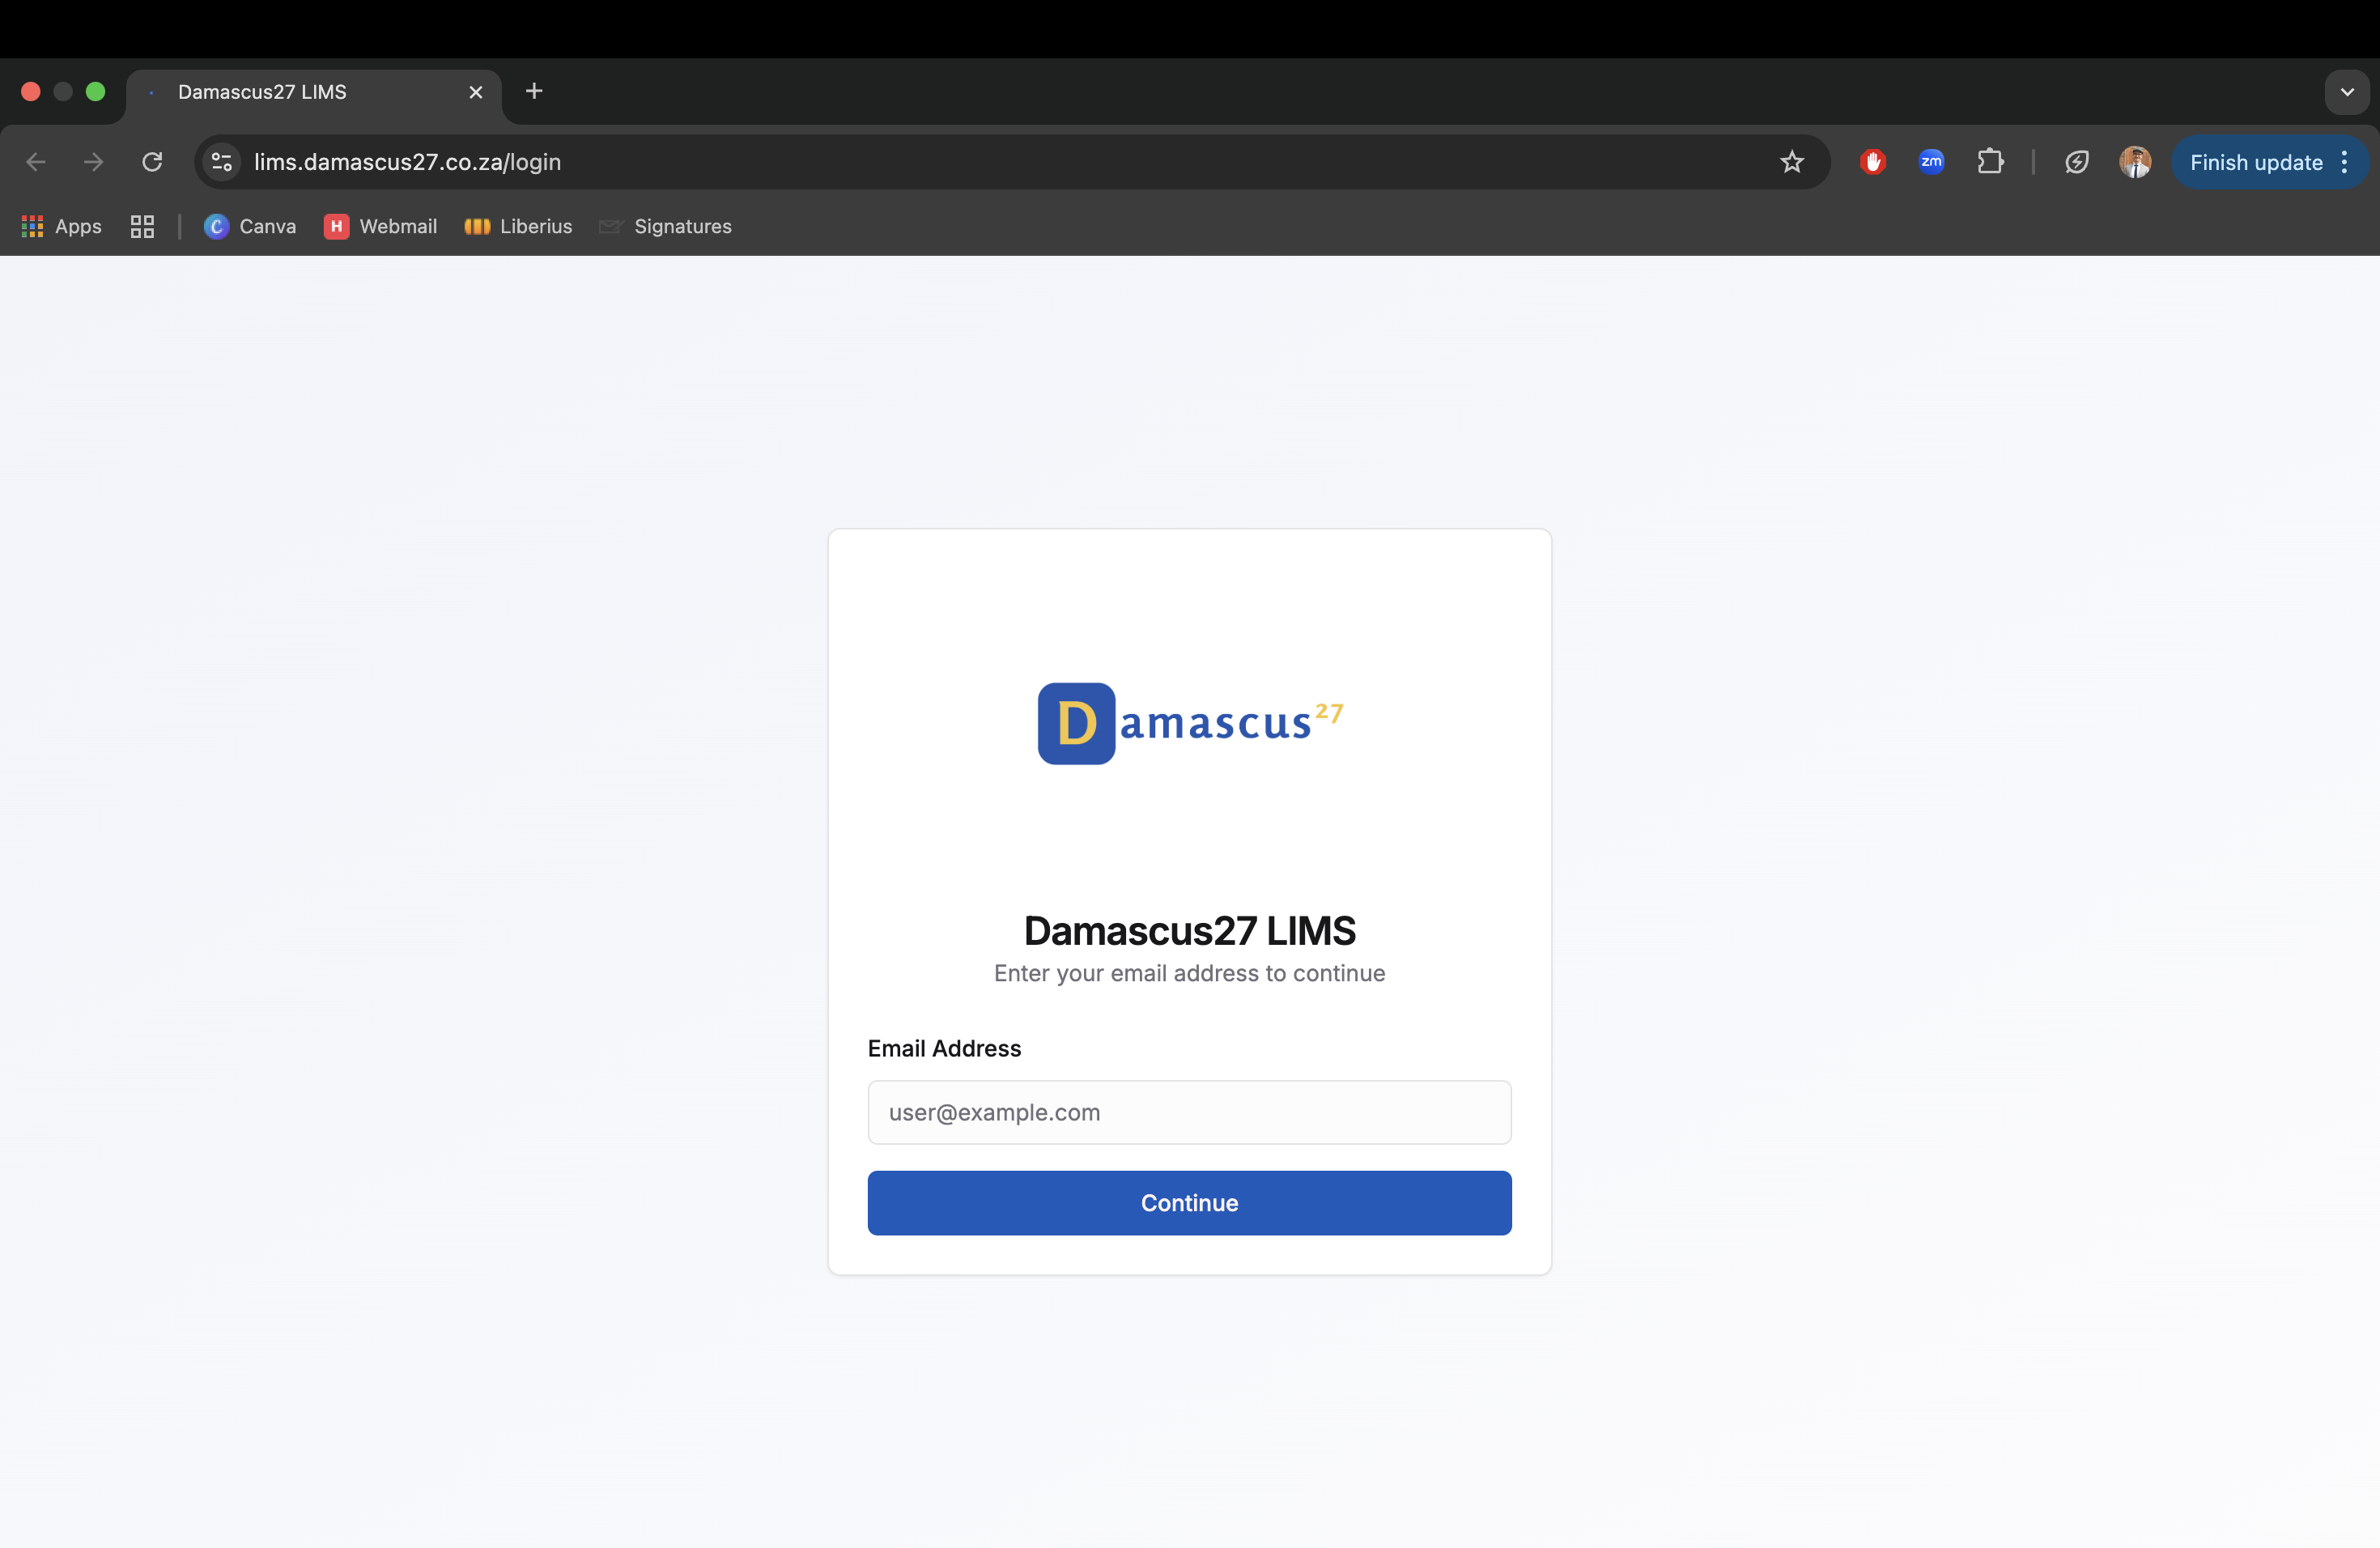Click the Damascus27 logo image
Screen dimensions: 2380x1548
click(x=1189, y=723)
